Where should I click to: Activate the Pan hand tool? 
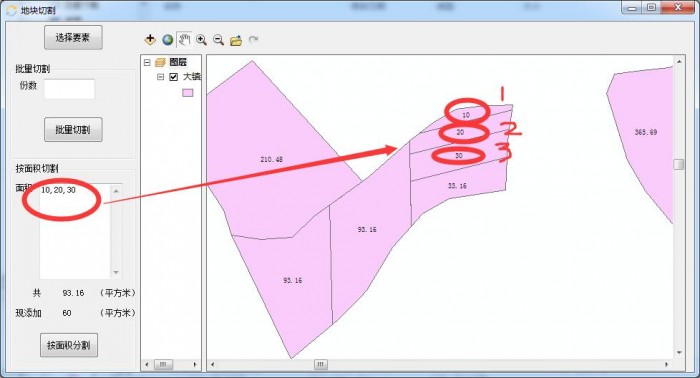click(x=184, y=39)
